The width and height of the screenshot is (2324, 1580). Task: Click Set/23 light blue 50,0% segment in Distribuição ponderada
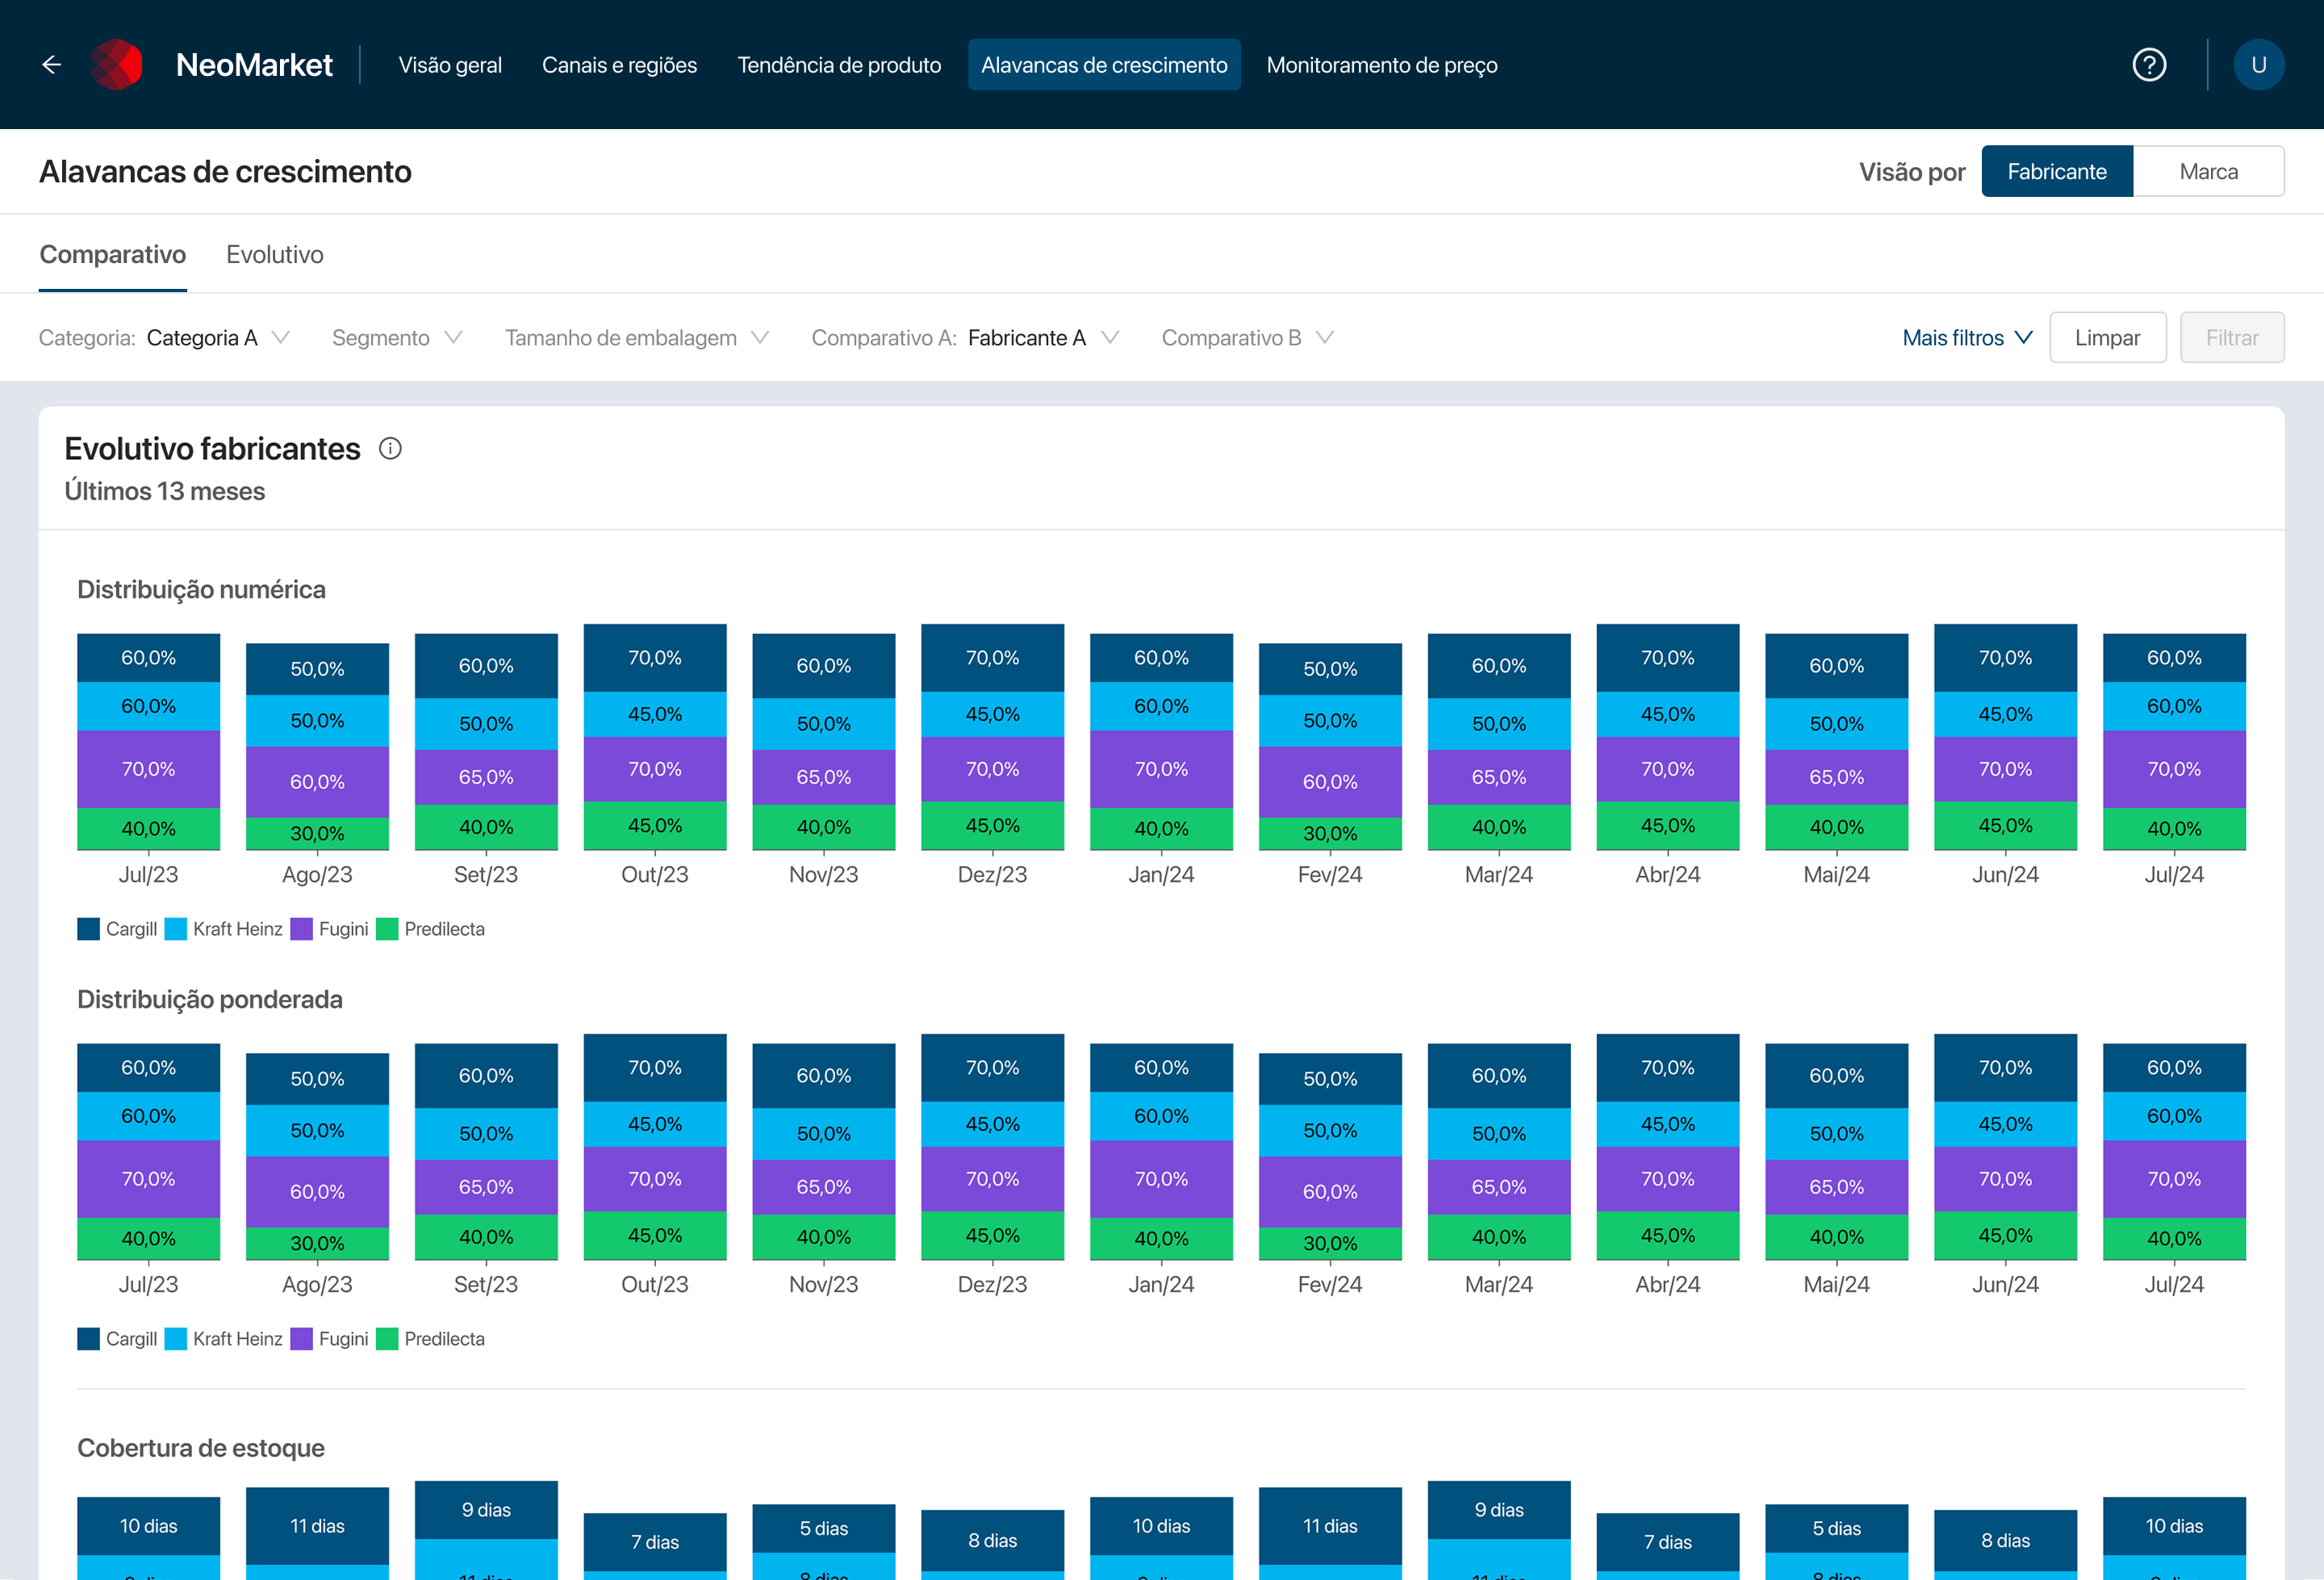[486, 1134]
